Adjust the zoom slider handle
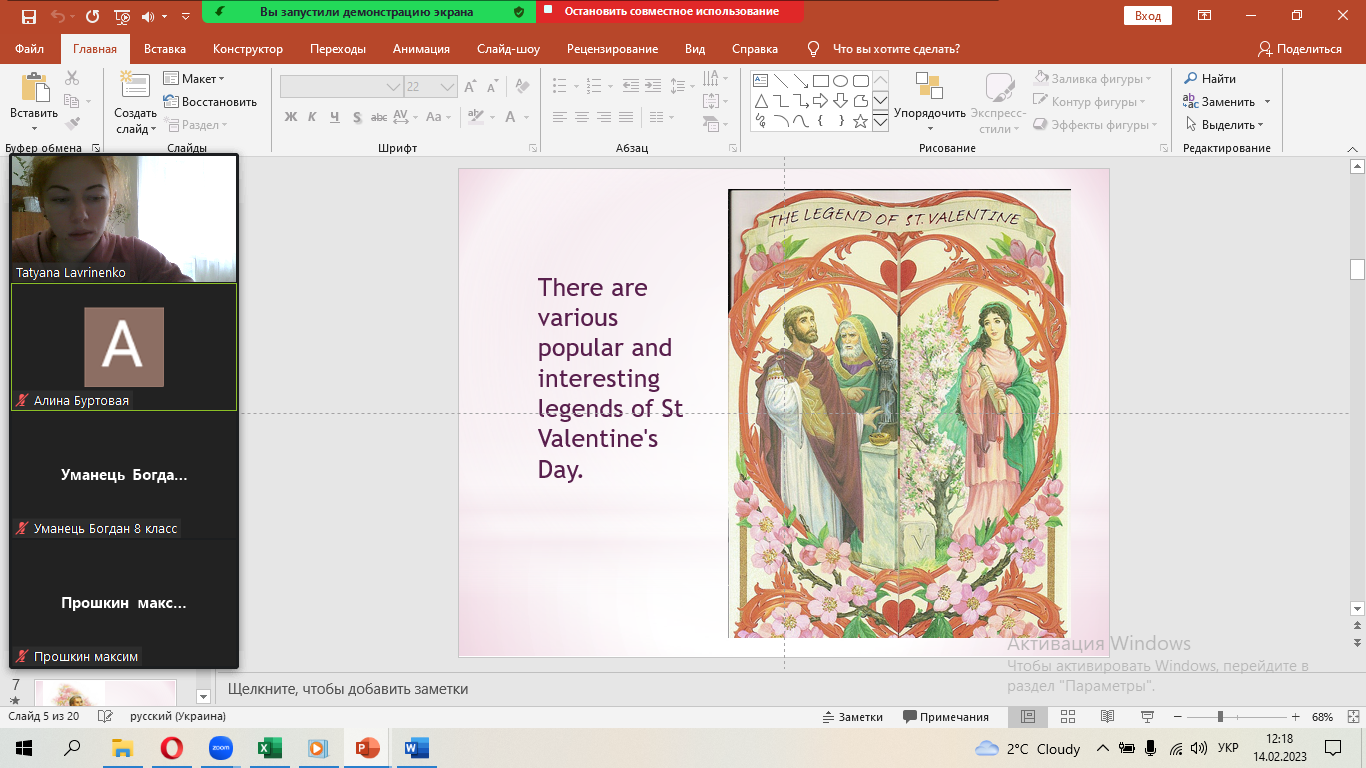The width and height of the screenshot is (1366, 768). tap(1220, 717)
